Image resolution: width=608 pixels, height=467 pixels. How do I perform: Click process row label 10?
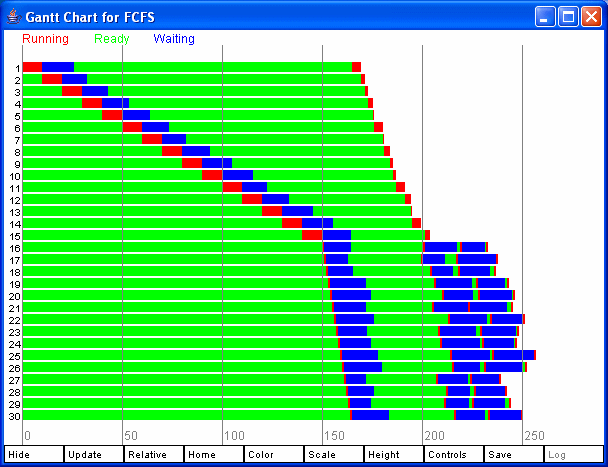[x=15, y=177]
